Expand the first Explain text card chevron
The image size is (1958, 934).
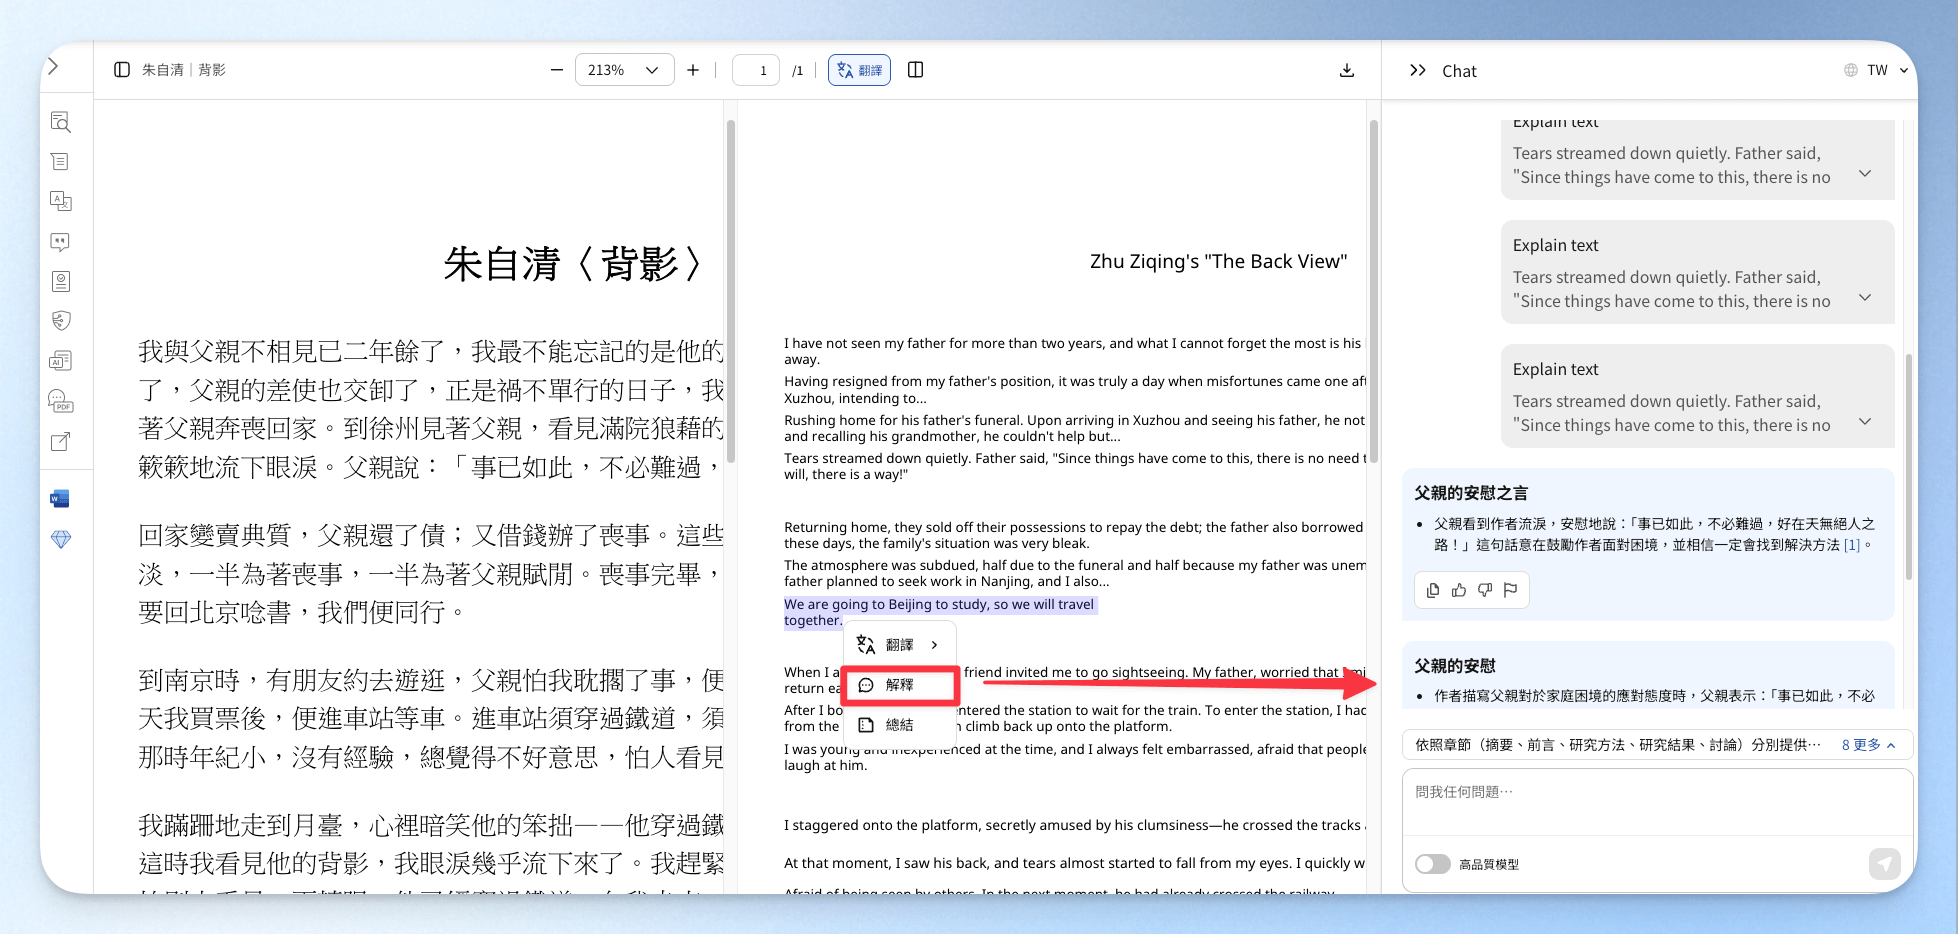pos(1865,174)
